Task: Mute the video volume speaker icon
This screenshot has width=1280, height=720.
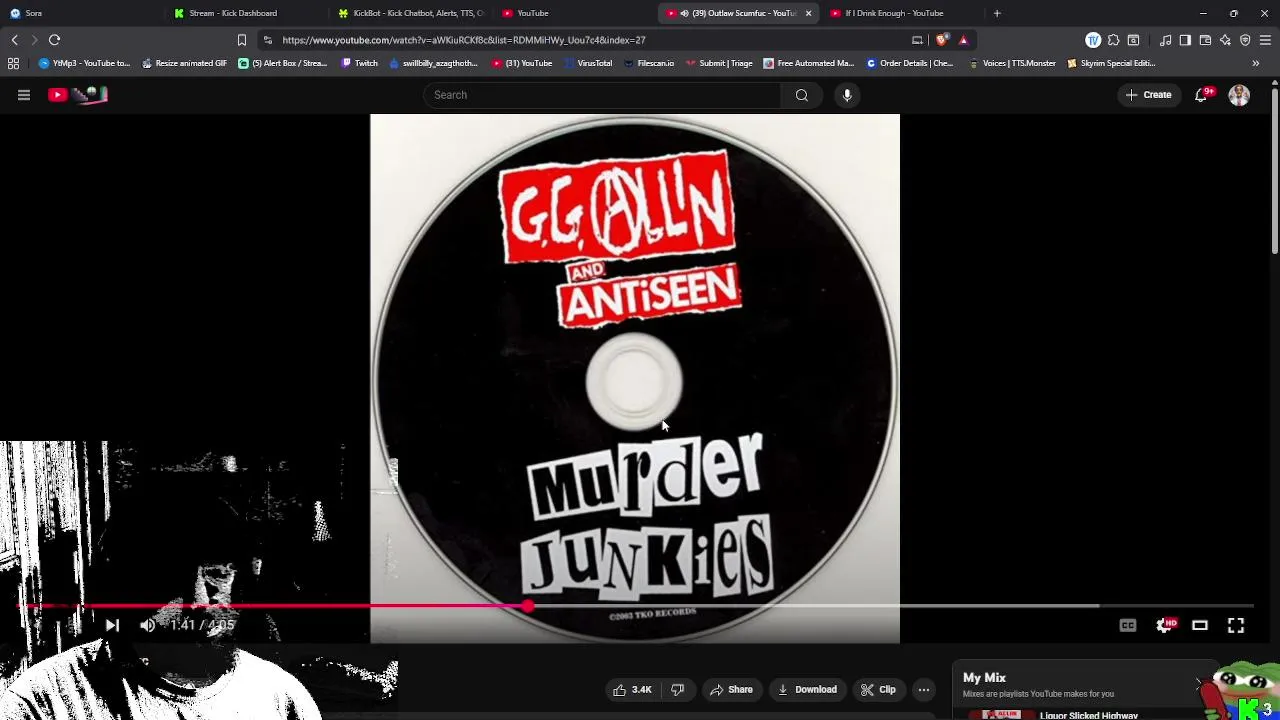Action: (x=148, y=625)
